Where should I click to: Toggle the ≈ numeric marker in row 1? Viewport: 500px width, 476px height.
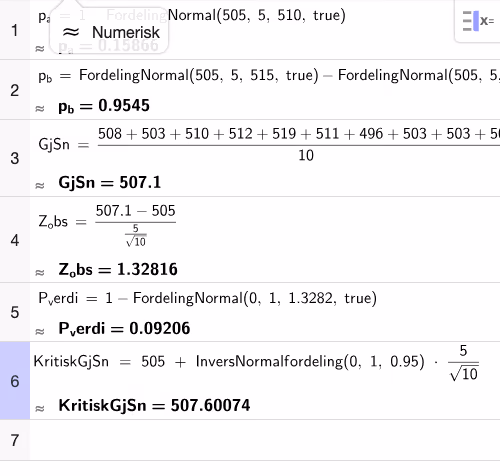(x=40, y=49)
